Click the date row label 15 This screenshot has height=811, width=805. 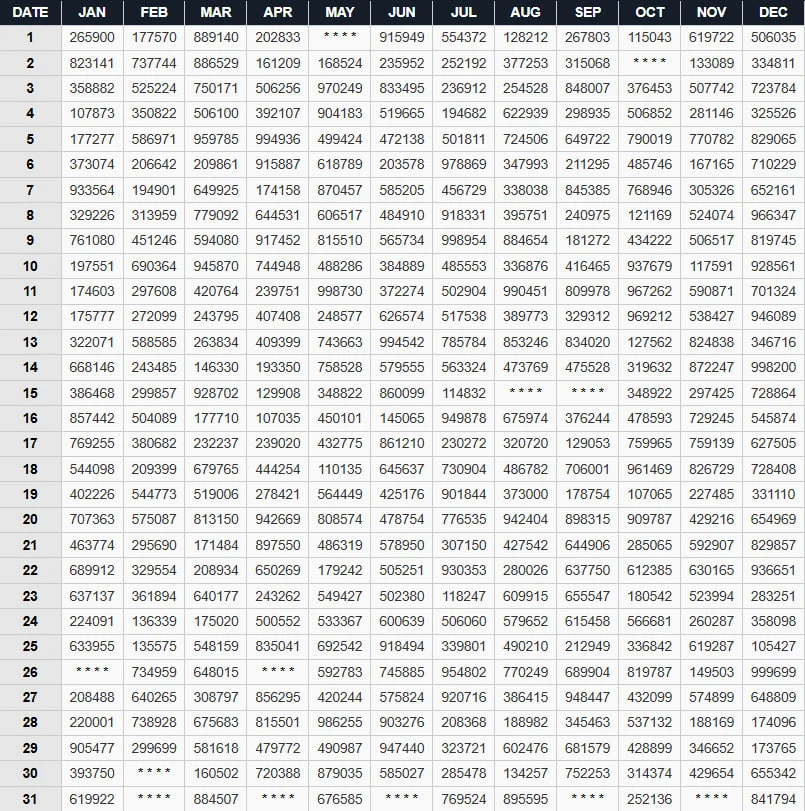[x=30, y=393]
